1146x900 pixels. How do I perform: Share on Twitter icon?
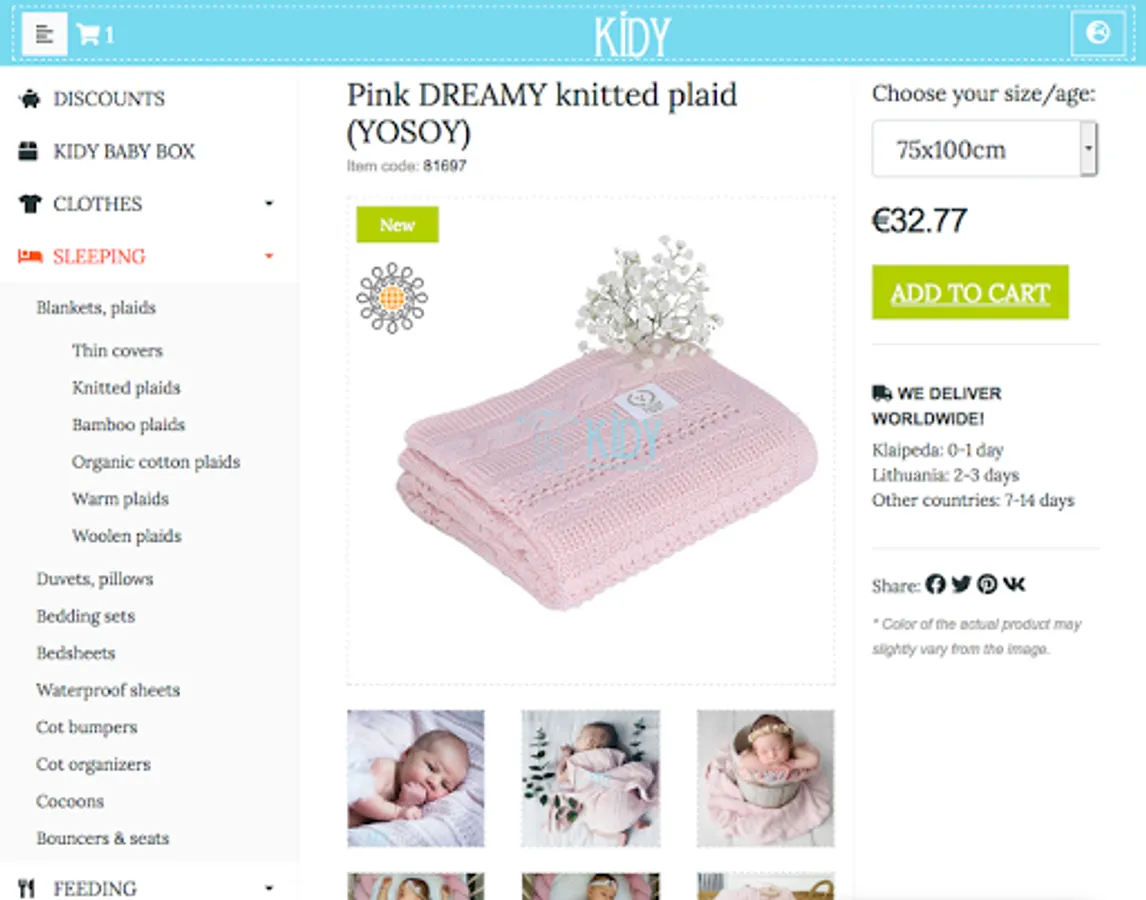(961, 584)
